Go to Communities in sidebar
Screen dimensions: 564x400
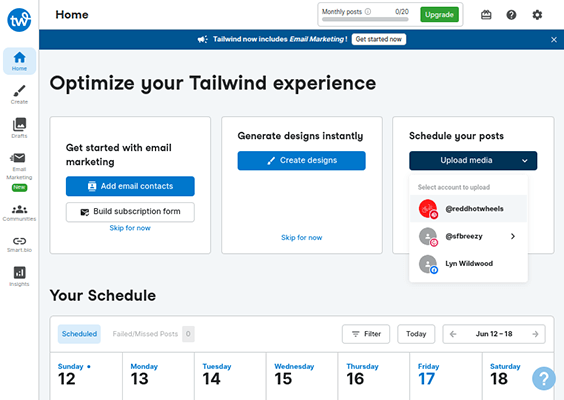pos(19,213)
